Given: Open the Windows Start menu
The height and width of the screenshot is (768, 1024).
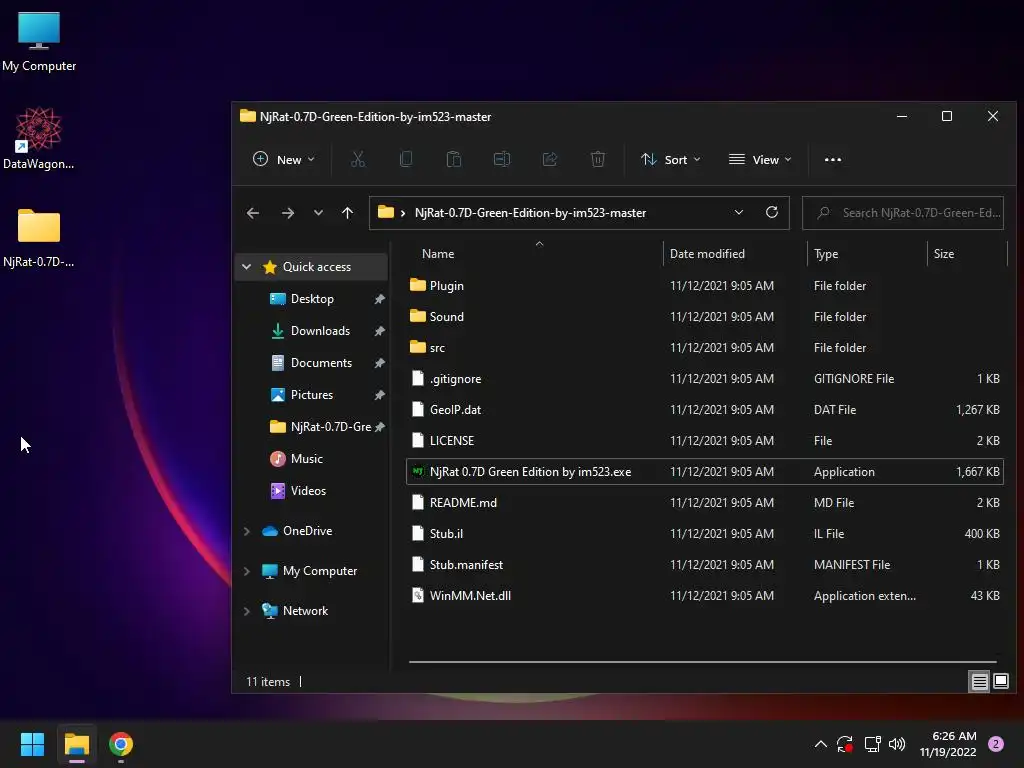Looking at the screenshot, I should tap(32, 744).
